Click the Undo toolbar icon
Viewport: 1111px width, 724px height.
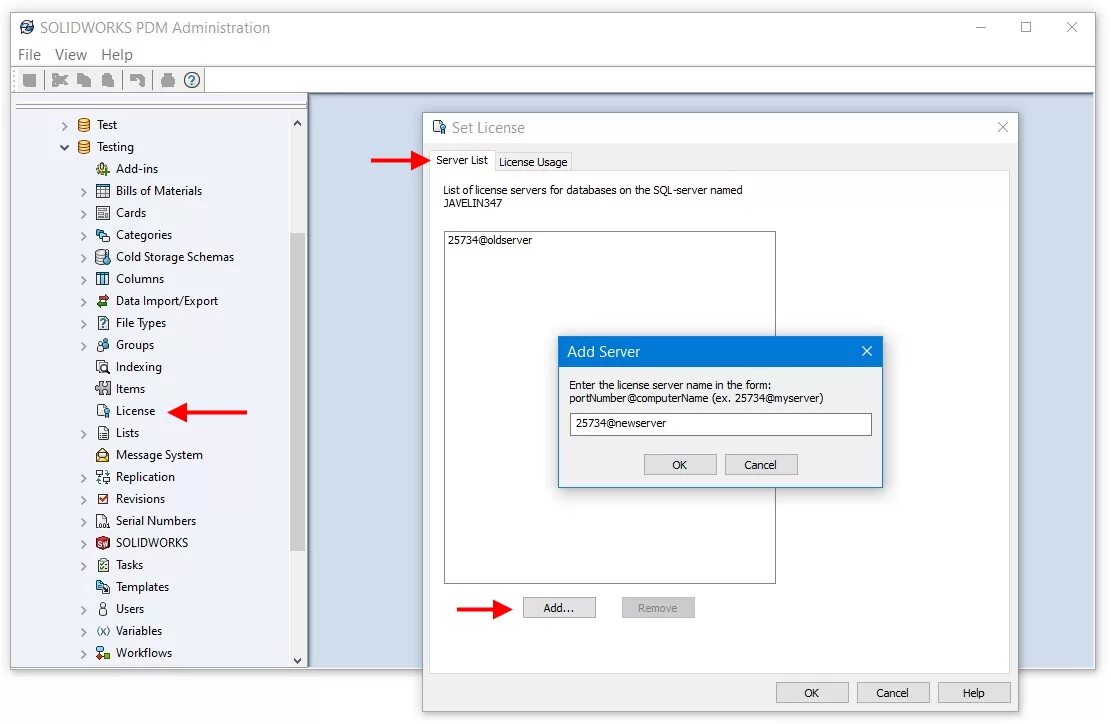pos(137,80)
